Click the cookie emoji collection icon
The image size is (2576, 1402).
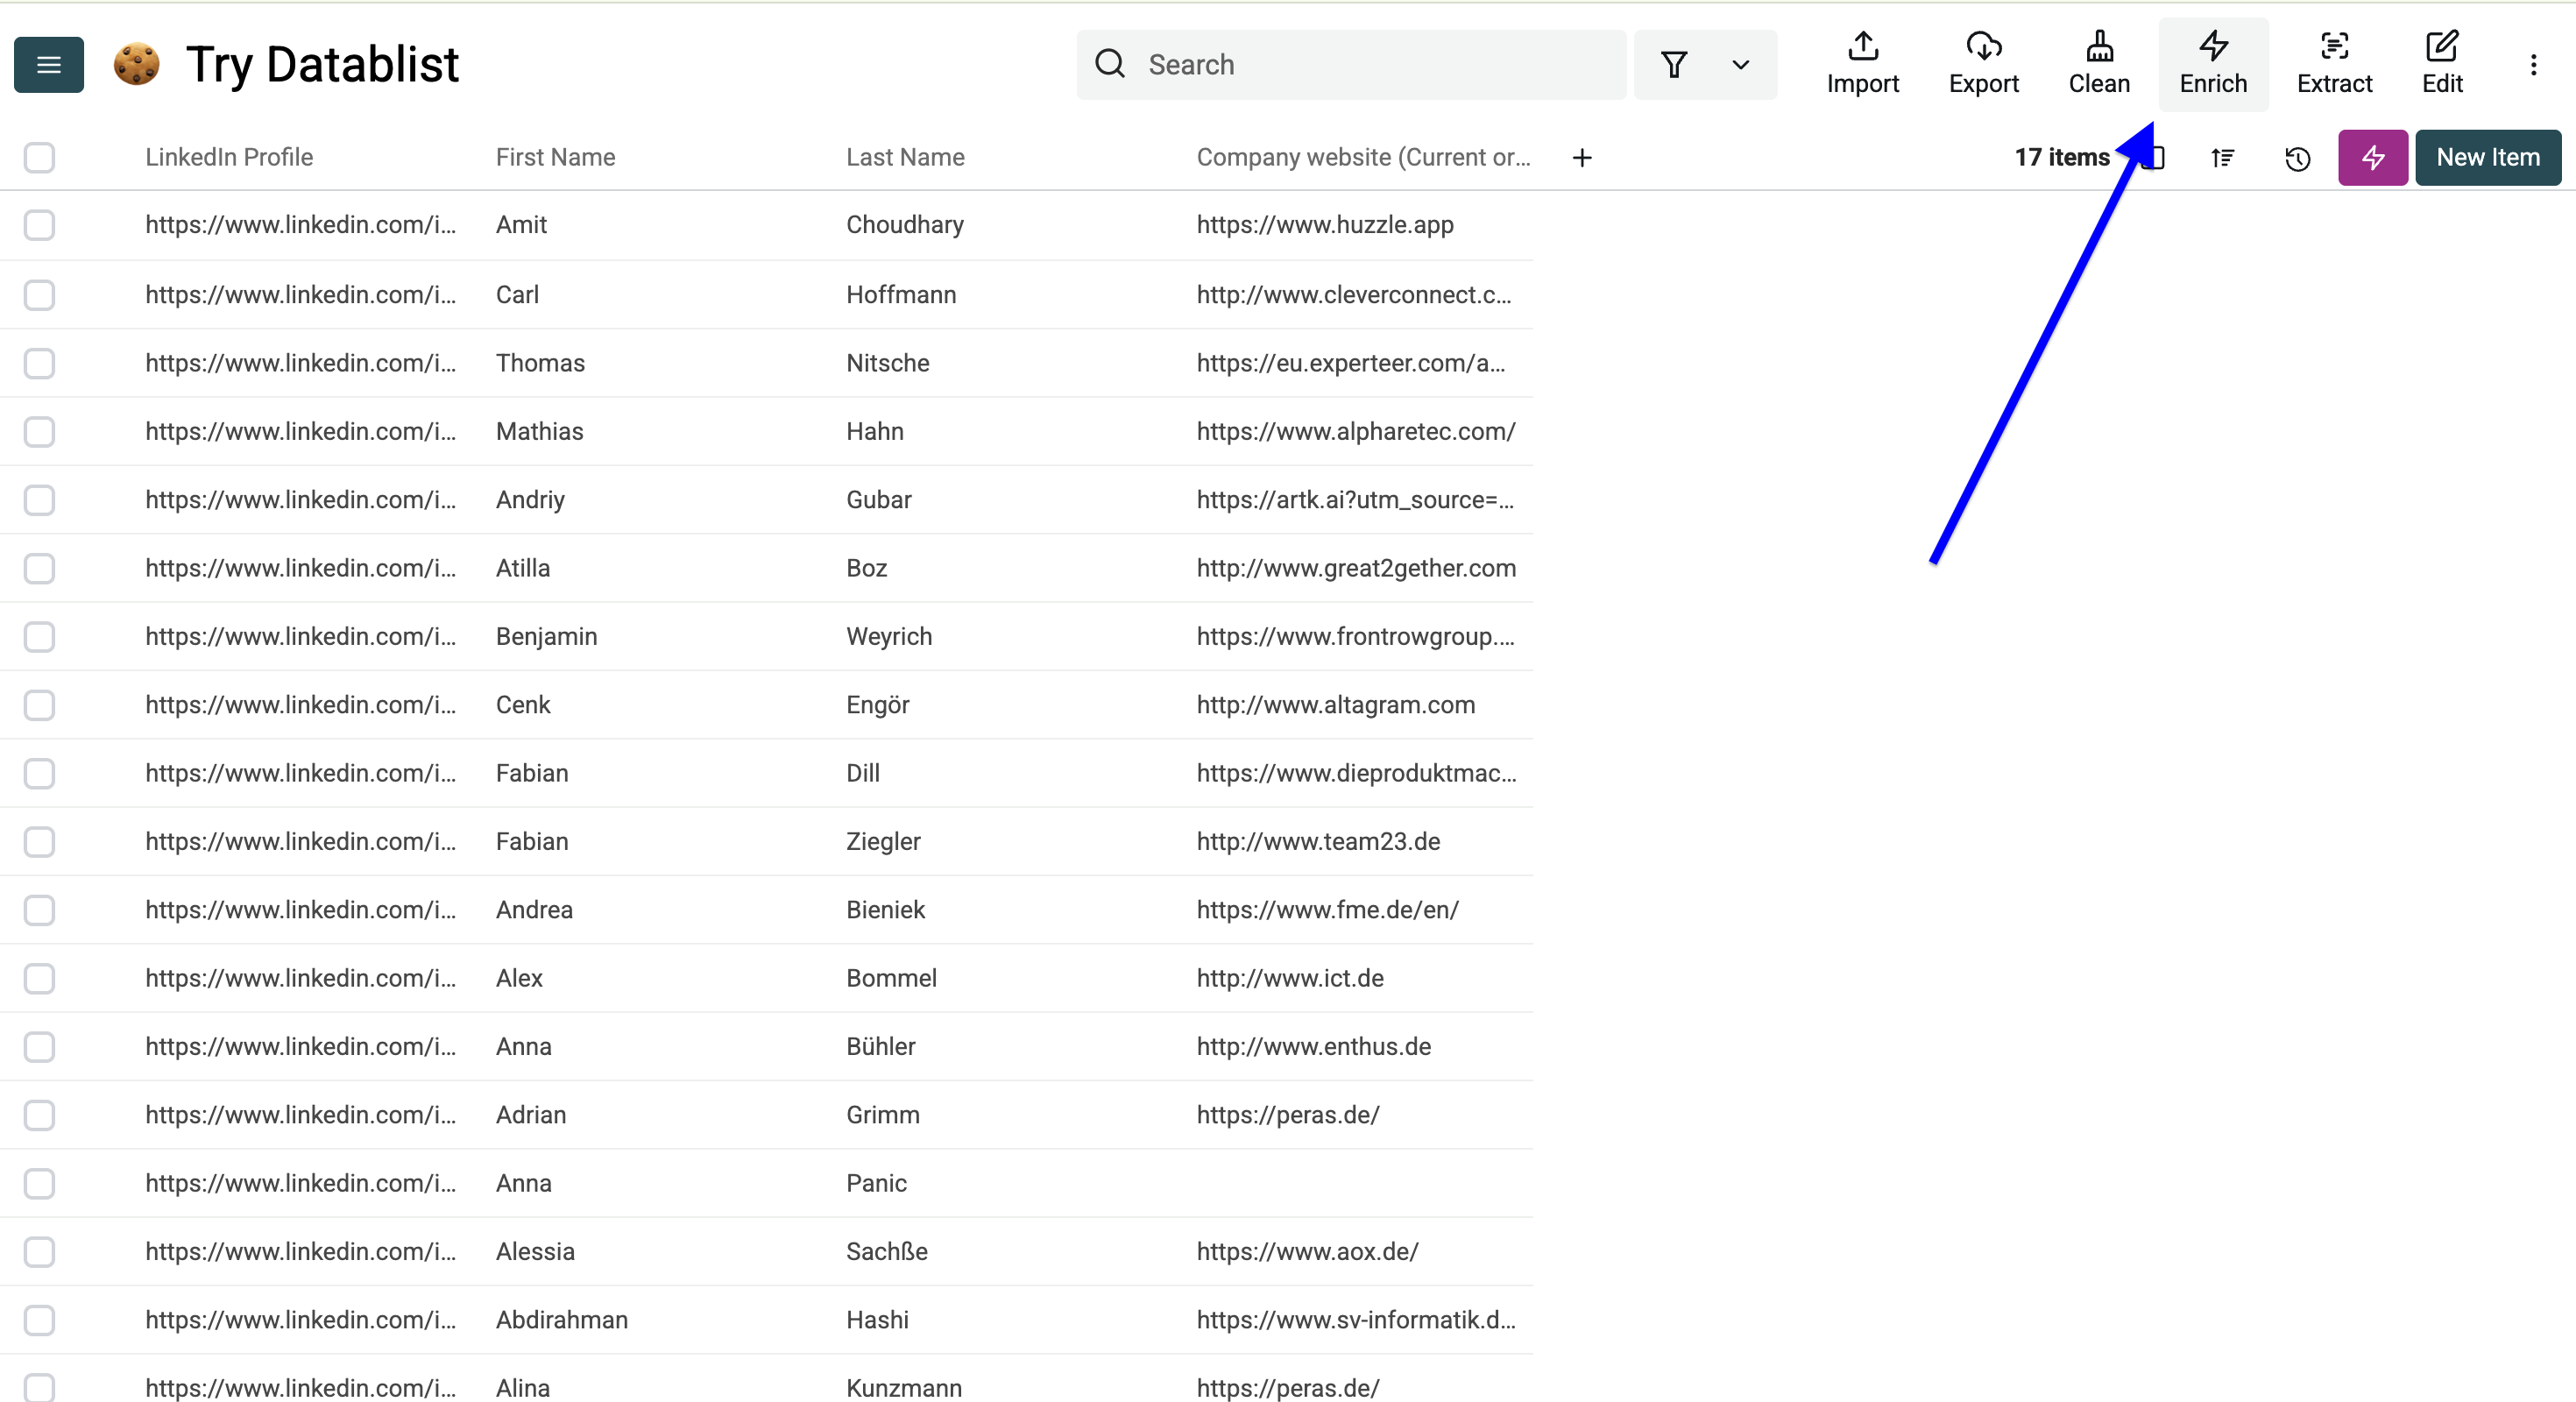[136, 65]
